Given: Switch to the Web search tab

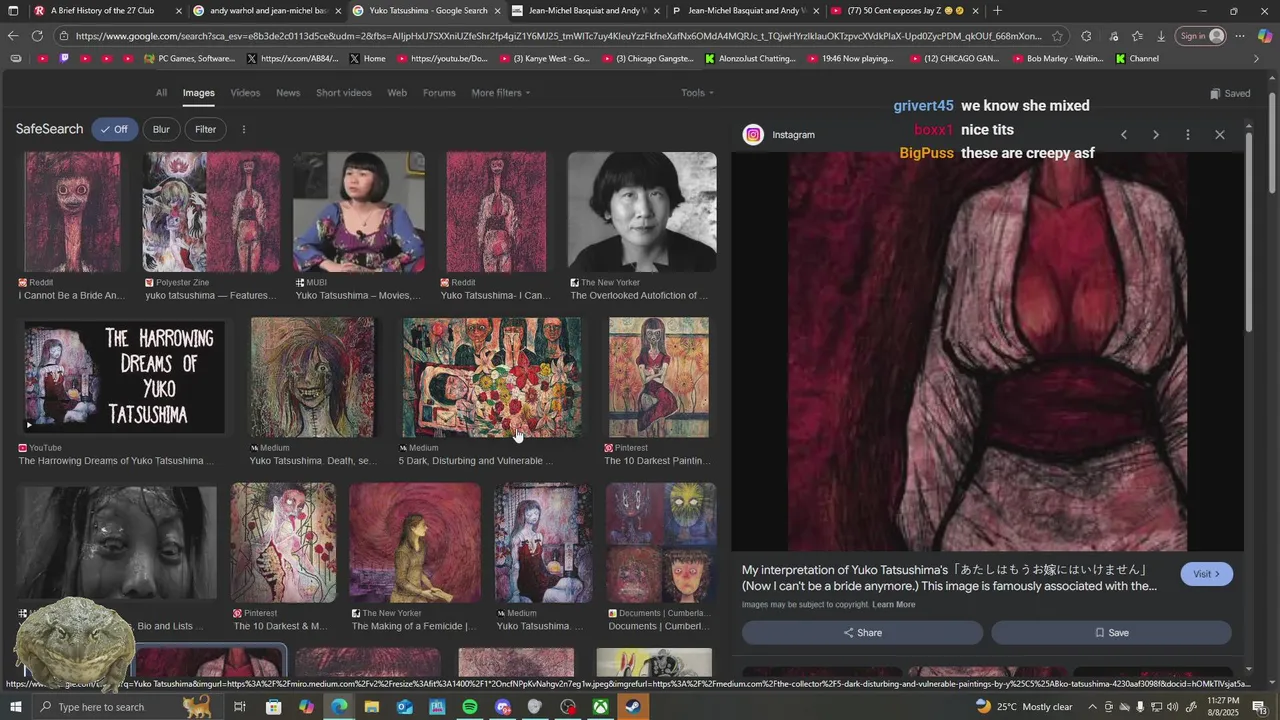Looking at the screenshot, I should pyautogui.click(x=397, y=93).
